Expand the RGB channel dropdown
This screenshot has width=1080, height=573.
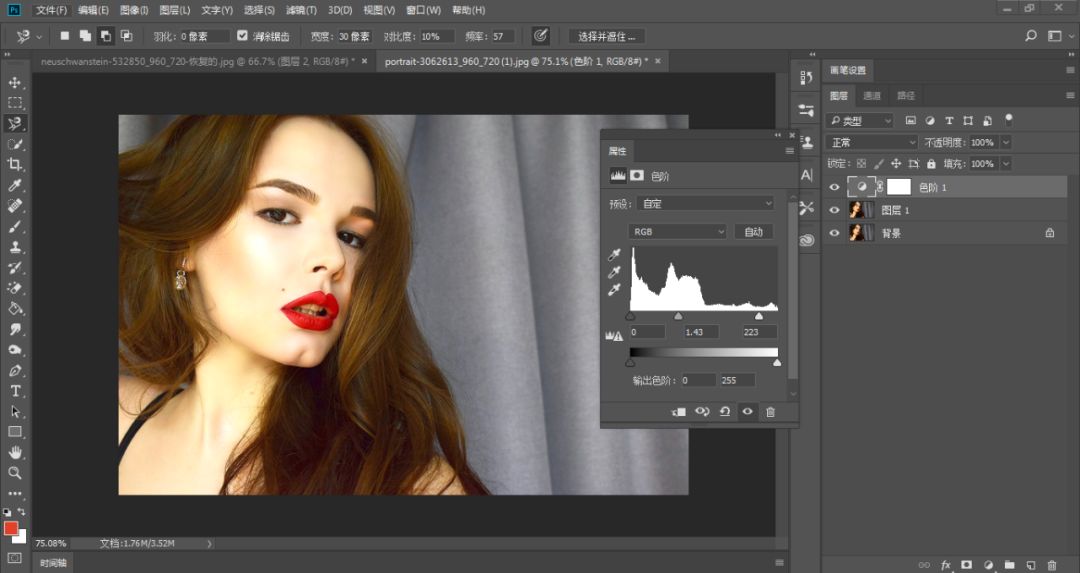click(x=677, y=232)
